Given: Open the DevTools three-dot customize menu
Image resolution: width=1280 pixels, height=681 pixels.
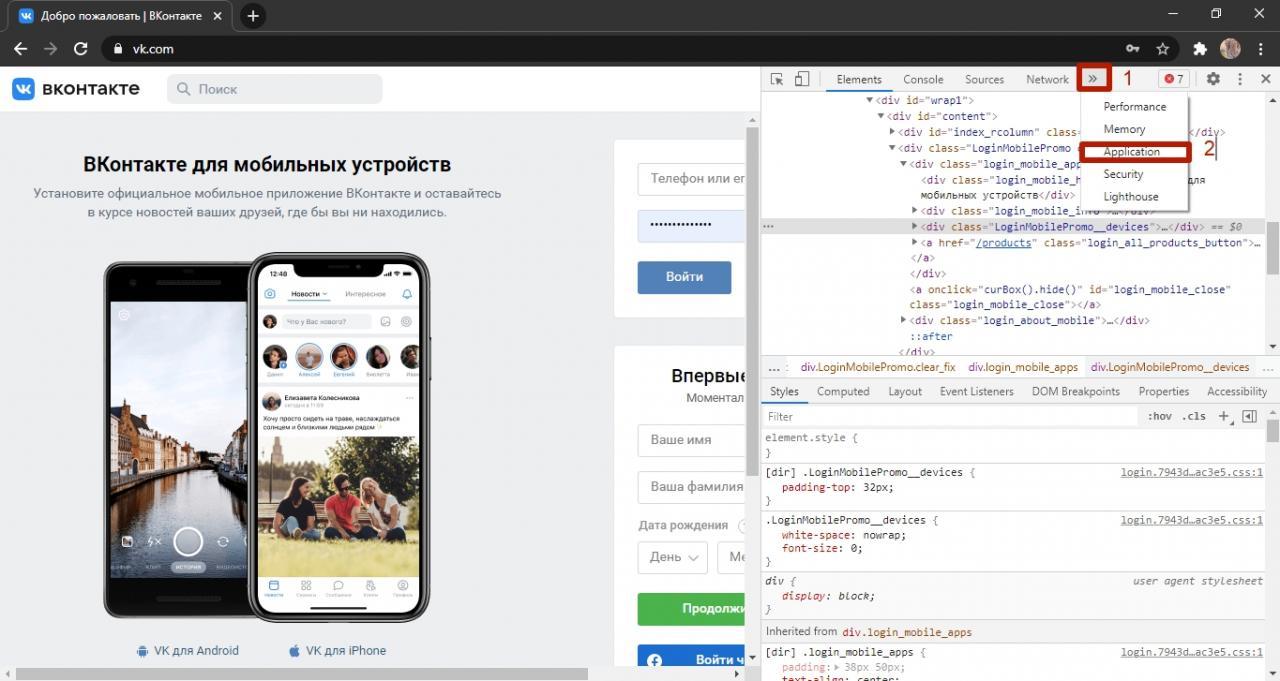Looking at the screenshot, I should [x=1240, y=79].
